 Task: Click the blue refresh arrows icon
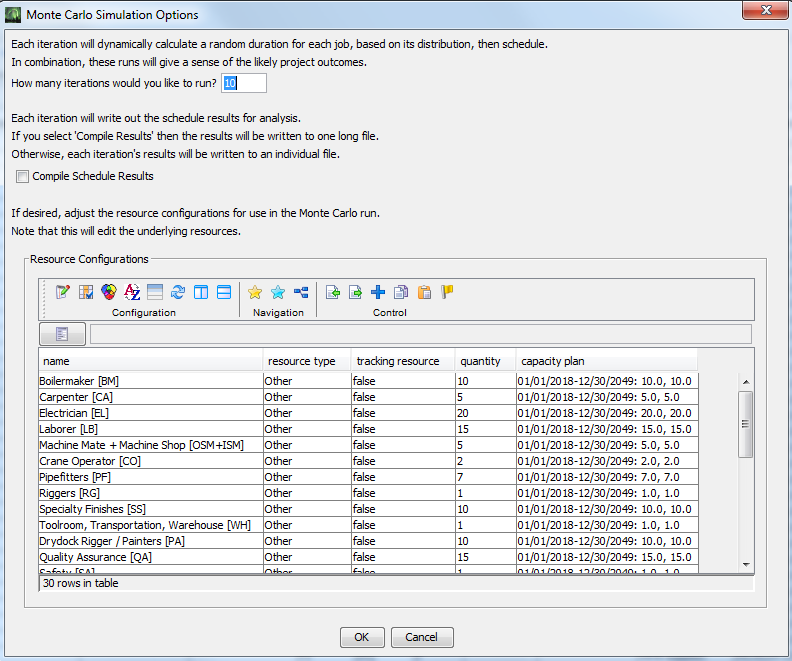tap(178, 292)
